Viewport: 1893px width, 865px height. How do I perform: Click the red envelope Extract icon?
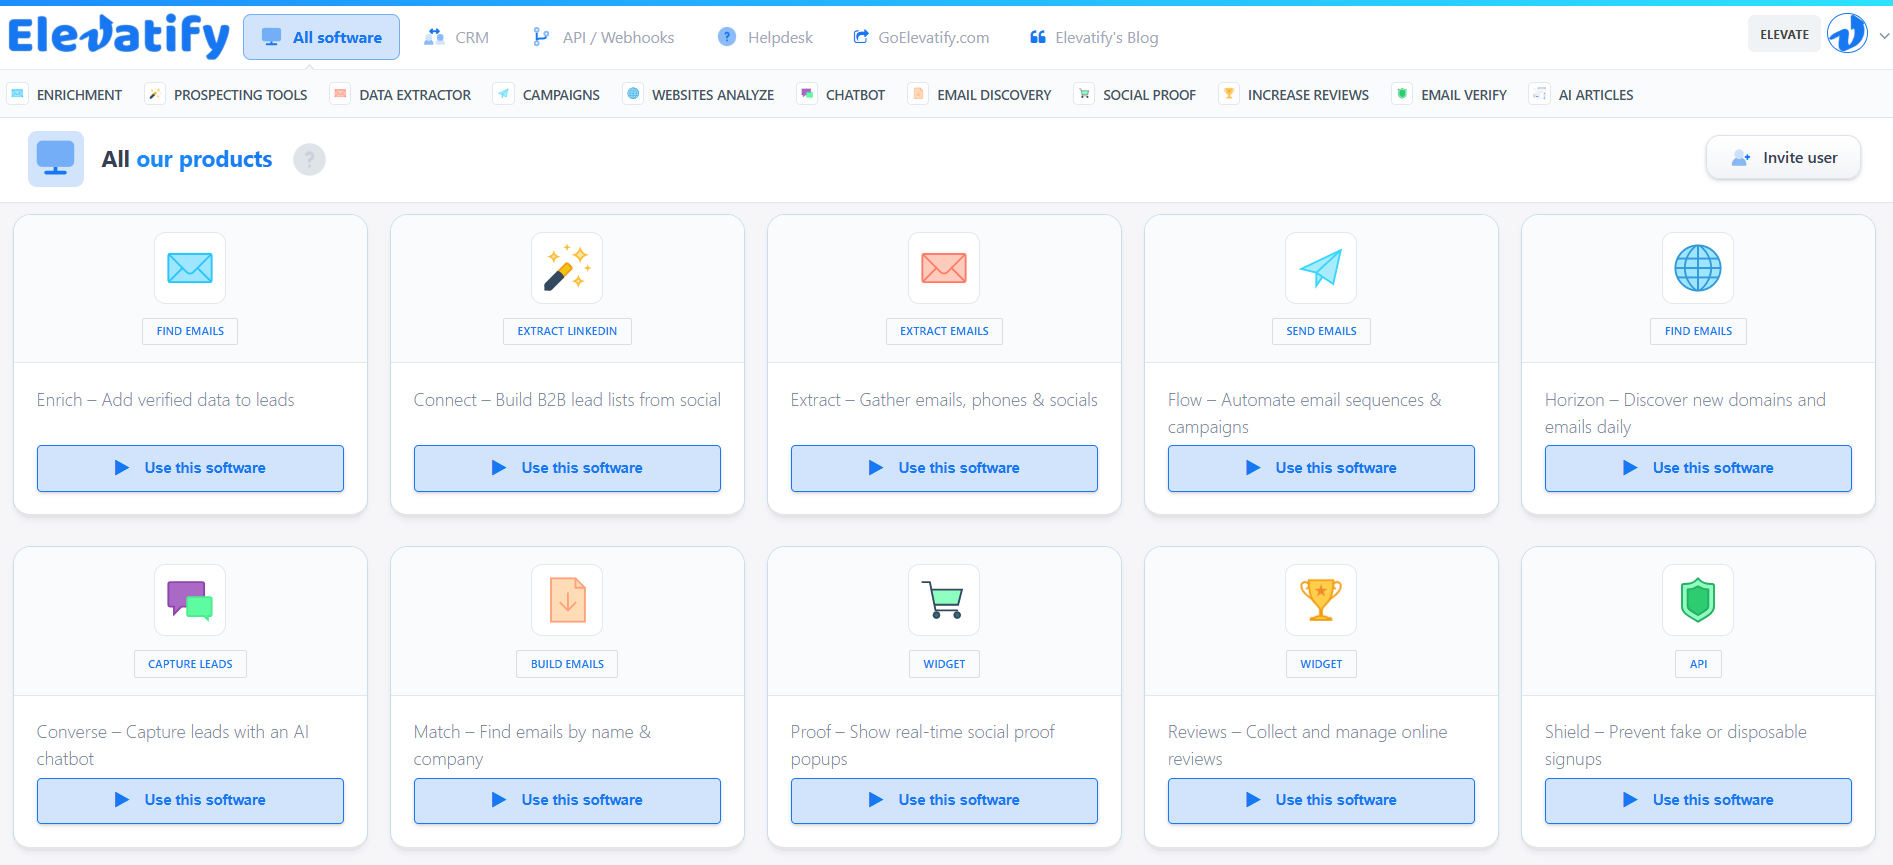point(944,268)
